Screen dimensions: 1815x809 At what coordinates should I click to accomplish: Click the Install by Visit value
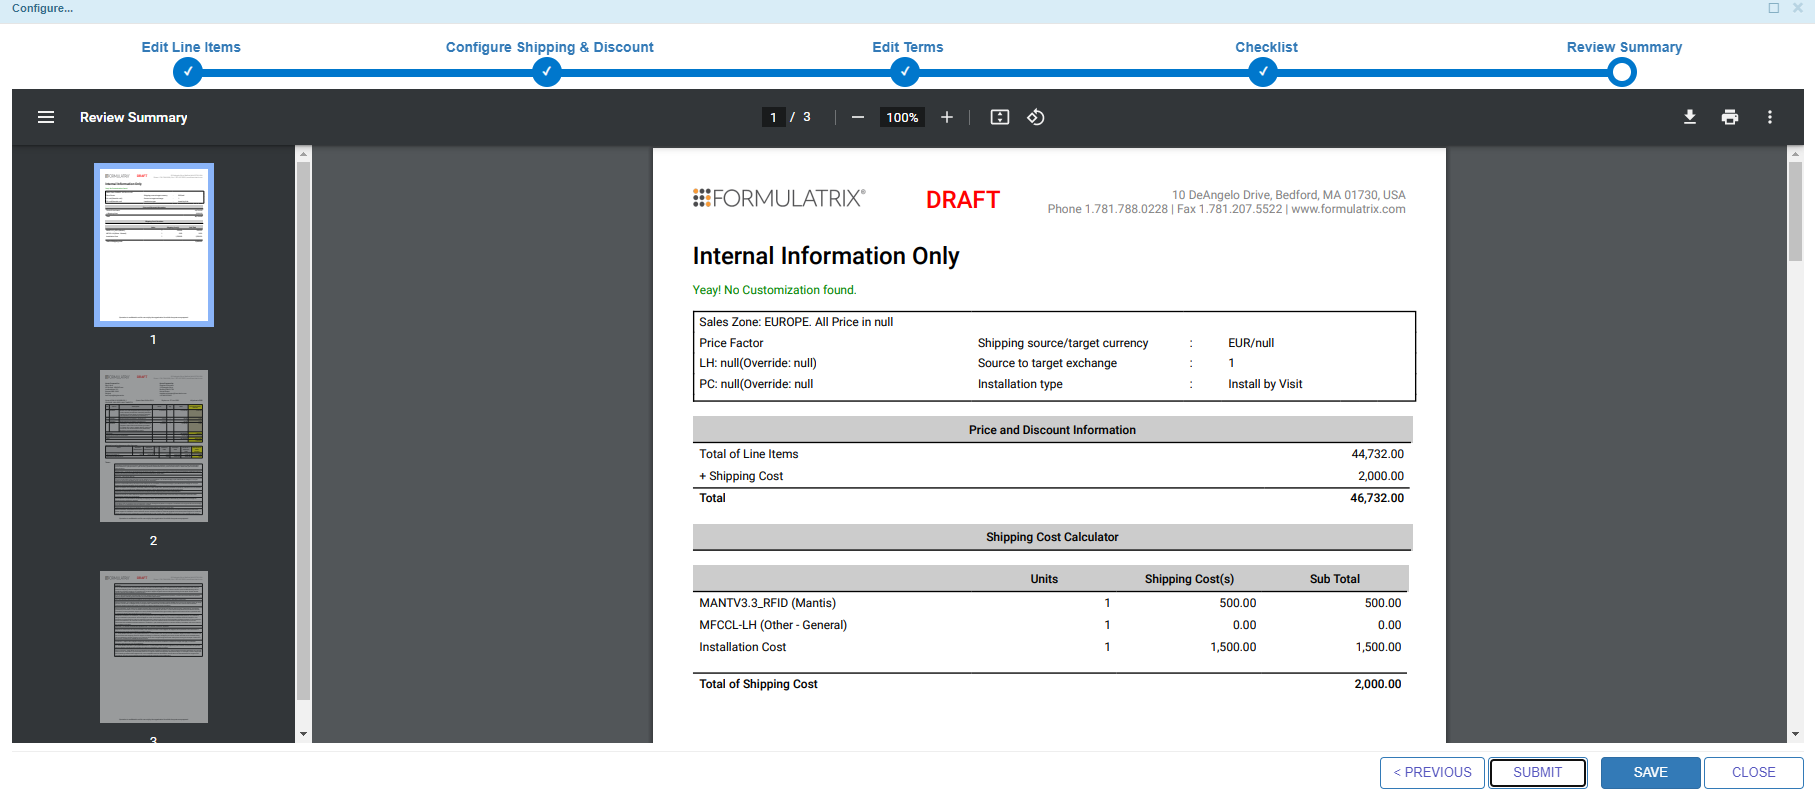click(x=1265, y=384)
